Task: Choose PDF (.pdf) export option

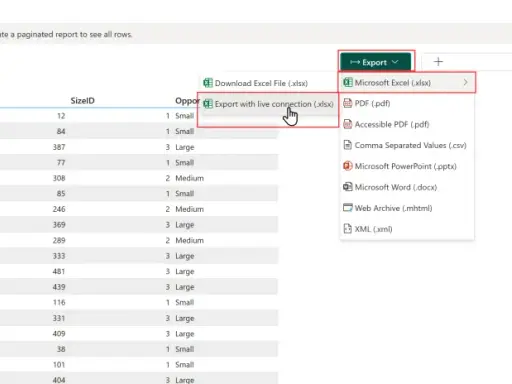Action: (407, 103)
